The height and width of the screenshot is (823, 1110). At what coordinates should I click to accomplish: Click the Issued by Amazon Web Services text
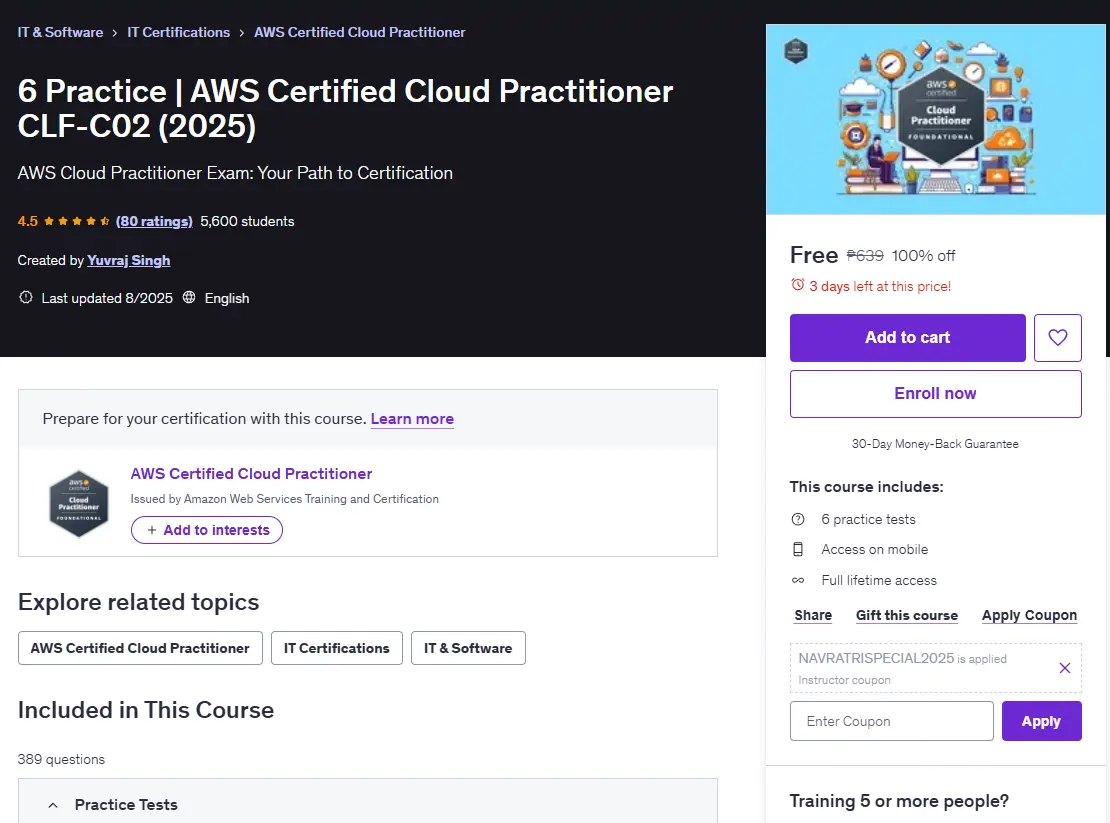tap(285, 499)
